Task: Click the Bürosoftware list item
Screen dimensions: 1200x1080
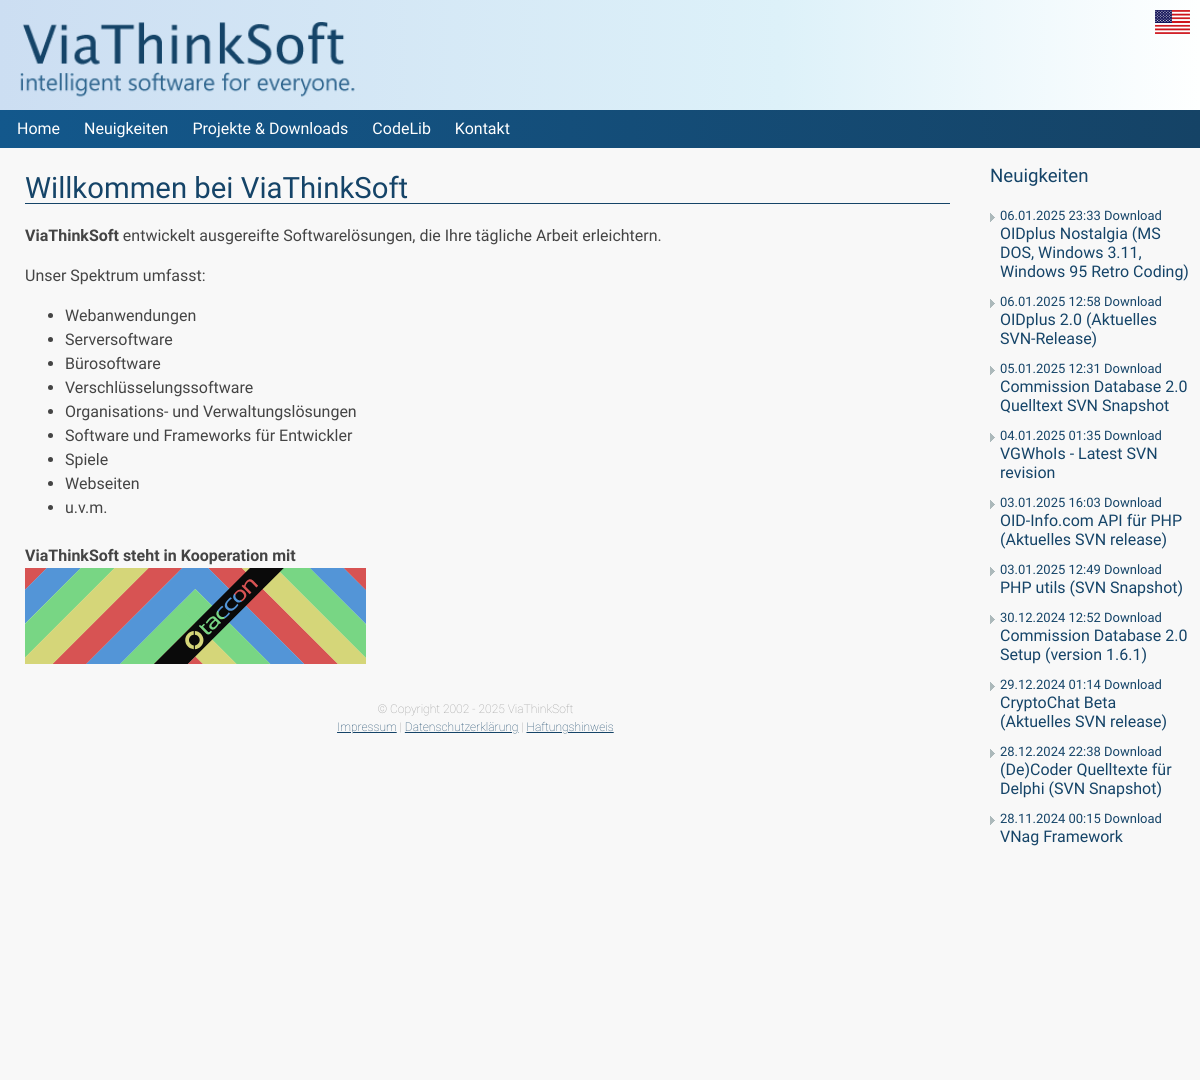Action: click(x=113, y=364)
